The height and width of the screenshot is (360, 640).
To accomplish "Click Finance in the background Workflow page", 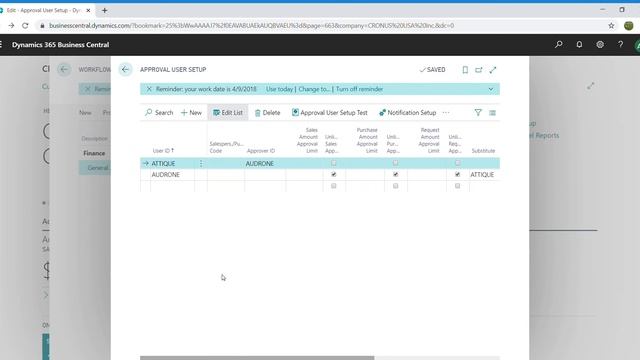I will pyautogui.click(x=94, y=153).
